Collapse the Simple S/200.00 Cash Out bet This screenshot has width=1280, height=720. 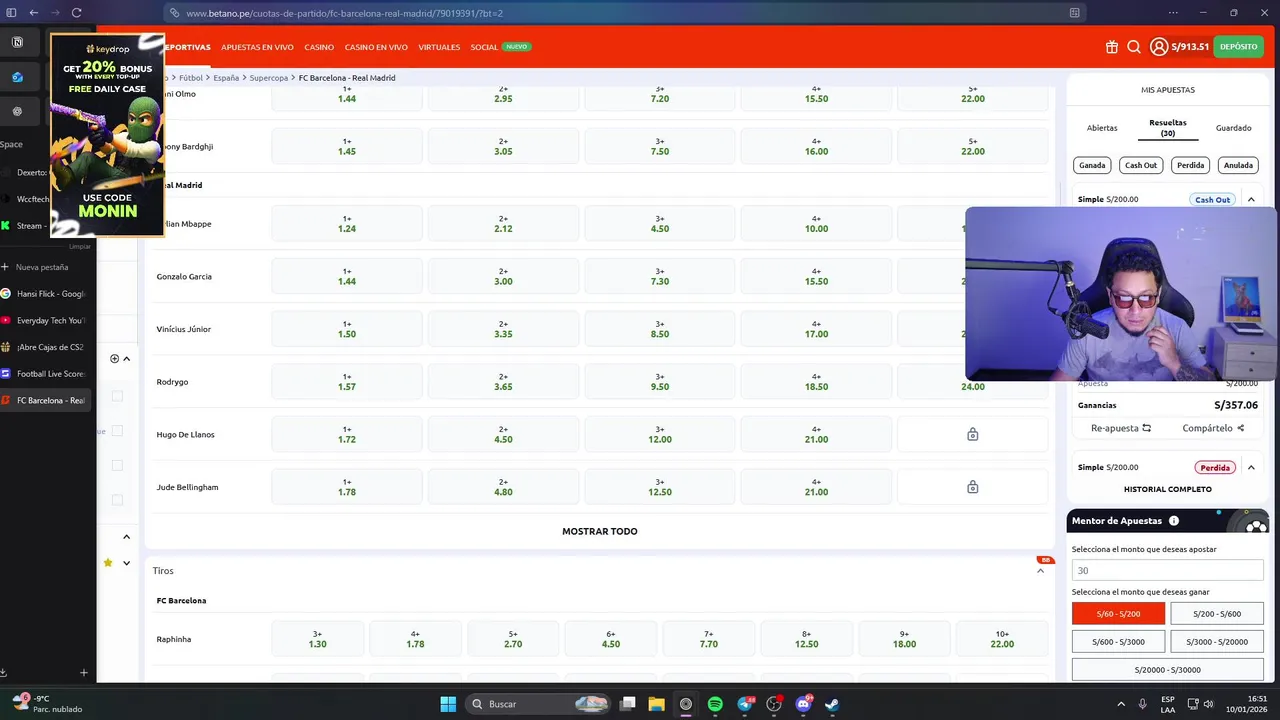click(1251, 200)
